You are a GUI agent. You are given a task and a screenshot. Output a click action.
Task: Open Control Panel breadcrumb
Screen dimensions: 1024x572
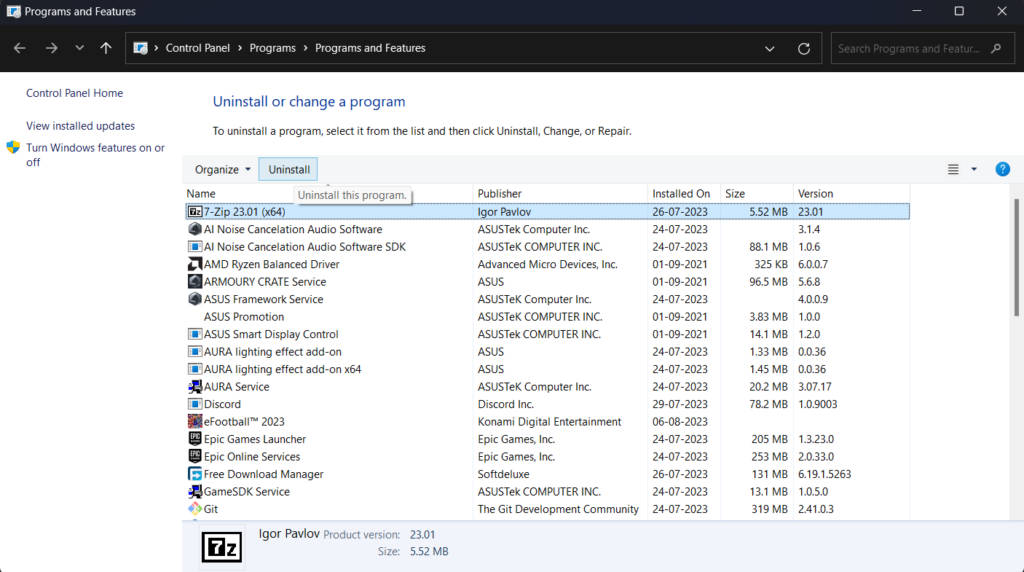point(197,48)
